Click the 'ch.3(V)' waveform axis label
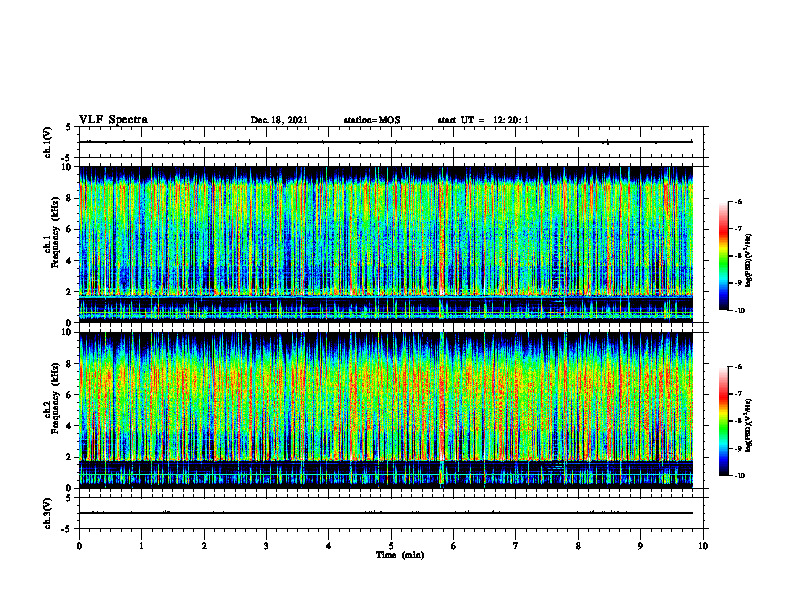Image resolution: width=792 pixels, height=612 pixels. coord(47,513)
